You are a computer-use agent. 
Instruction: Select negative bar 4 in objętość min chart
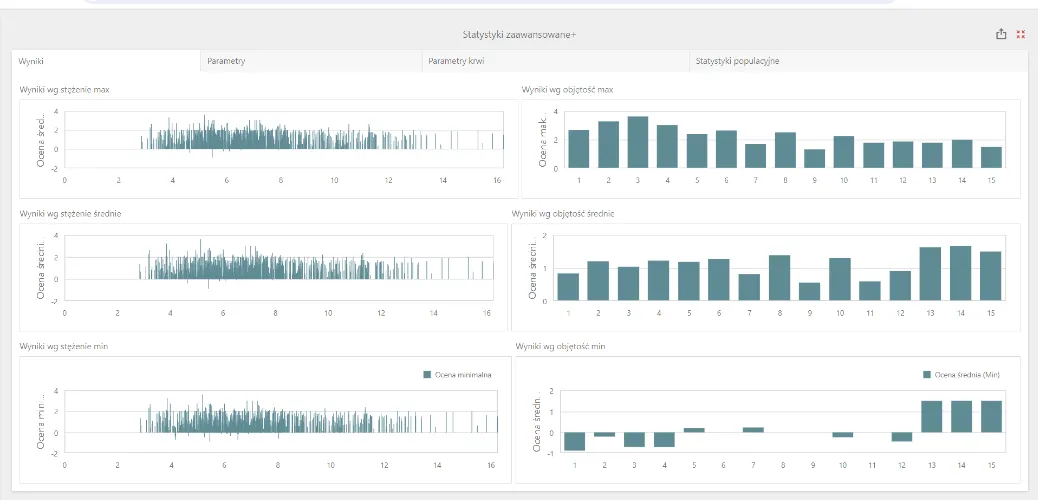tap(664, 440)
